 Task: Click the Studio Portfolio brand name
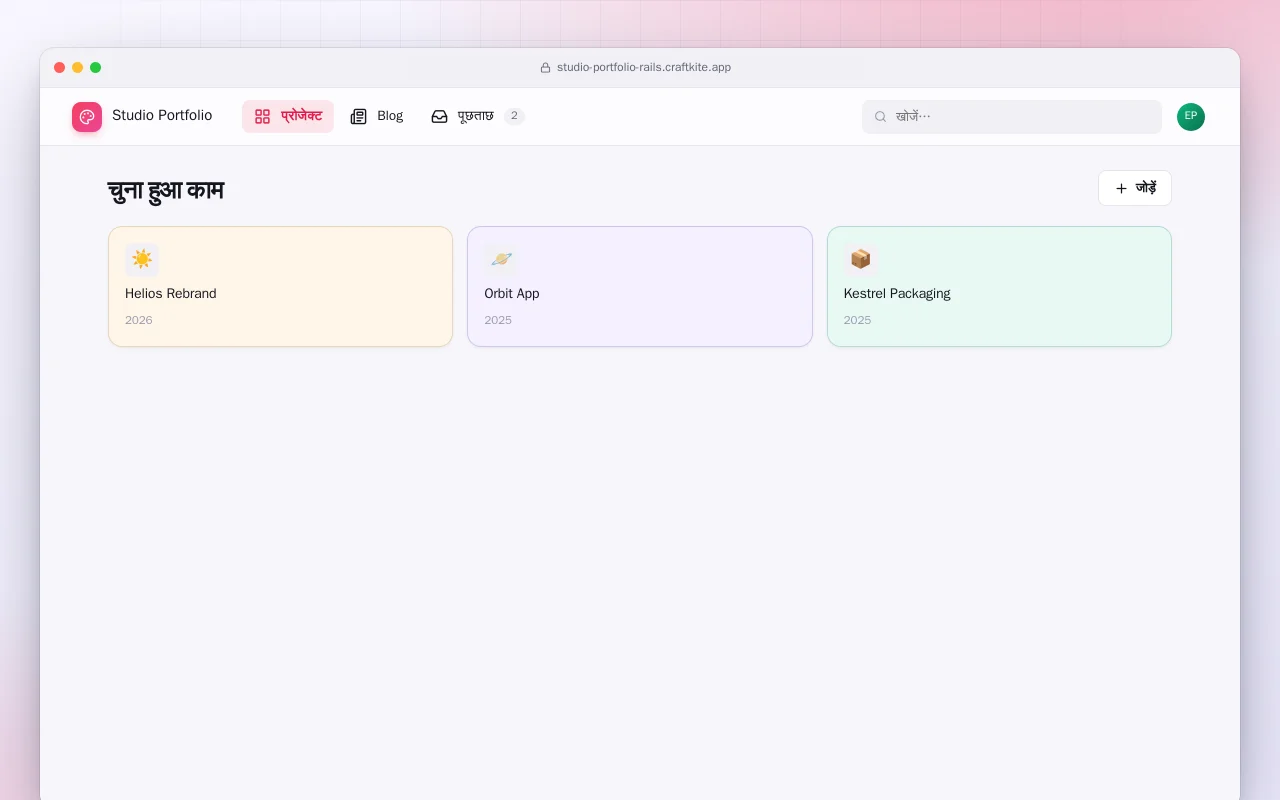pos(162,116)
